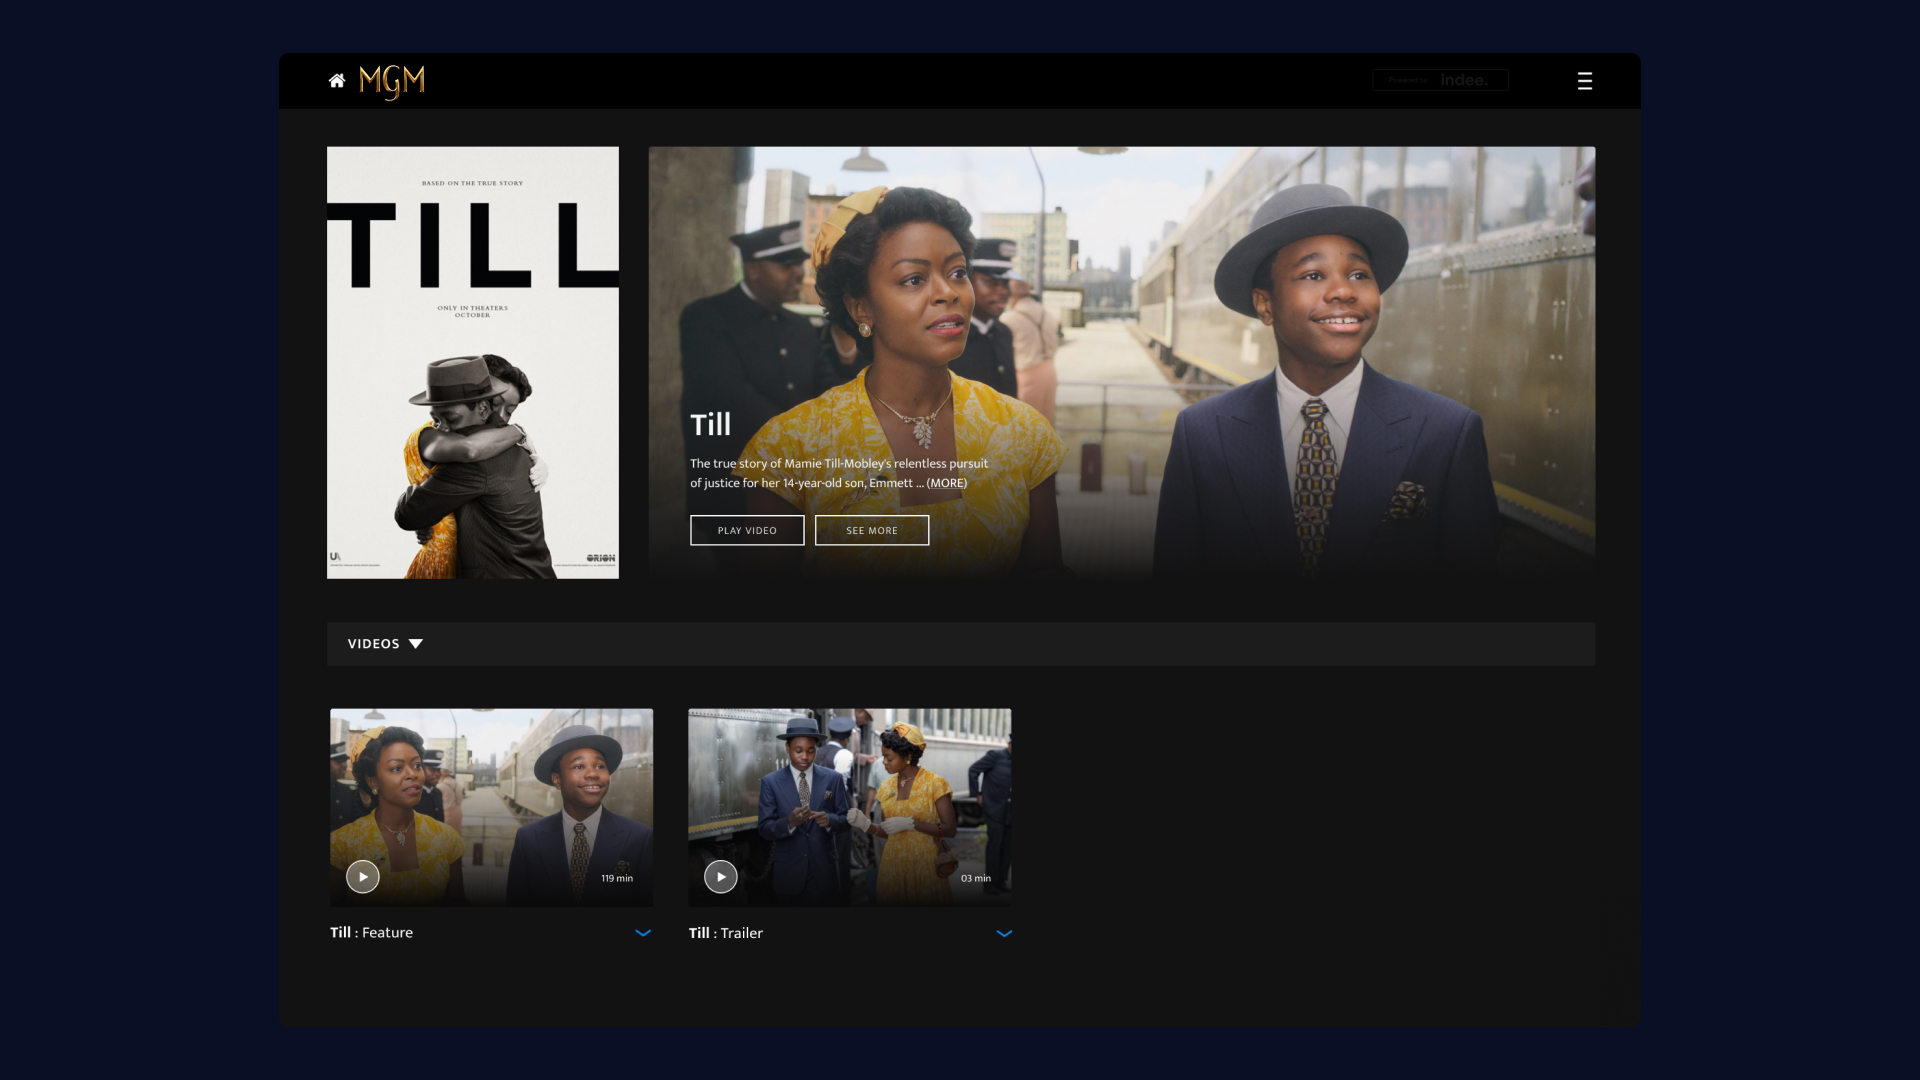Click the PLAY VIDEO button
The image size is (1920, 1080).
[747, 531]
